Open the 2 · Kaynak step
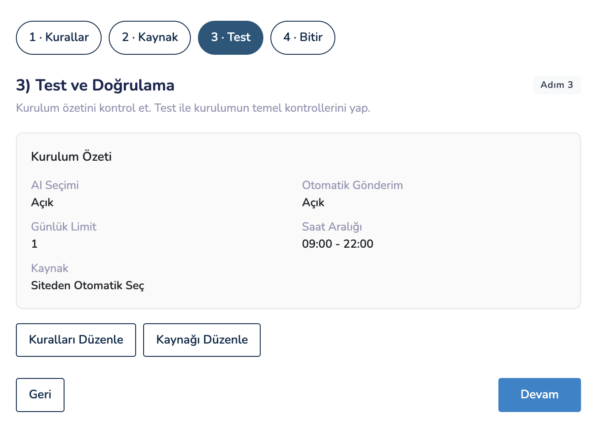 [150, 38]
